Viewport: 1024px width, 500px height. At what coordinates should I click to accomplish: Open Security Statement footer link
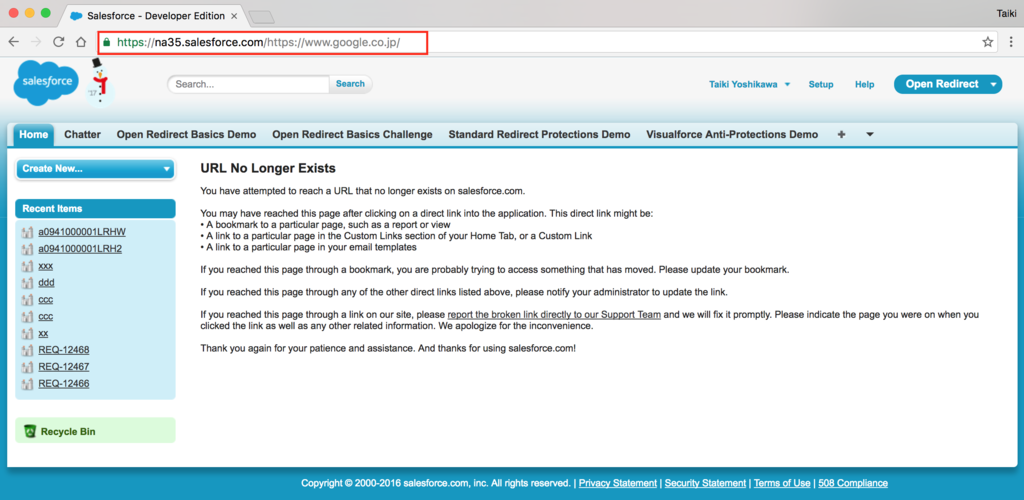click(705, 483)
